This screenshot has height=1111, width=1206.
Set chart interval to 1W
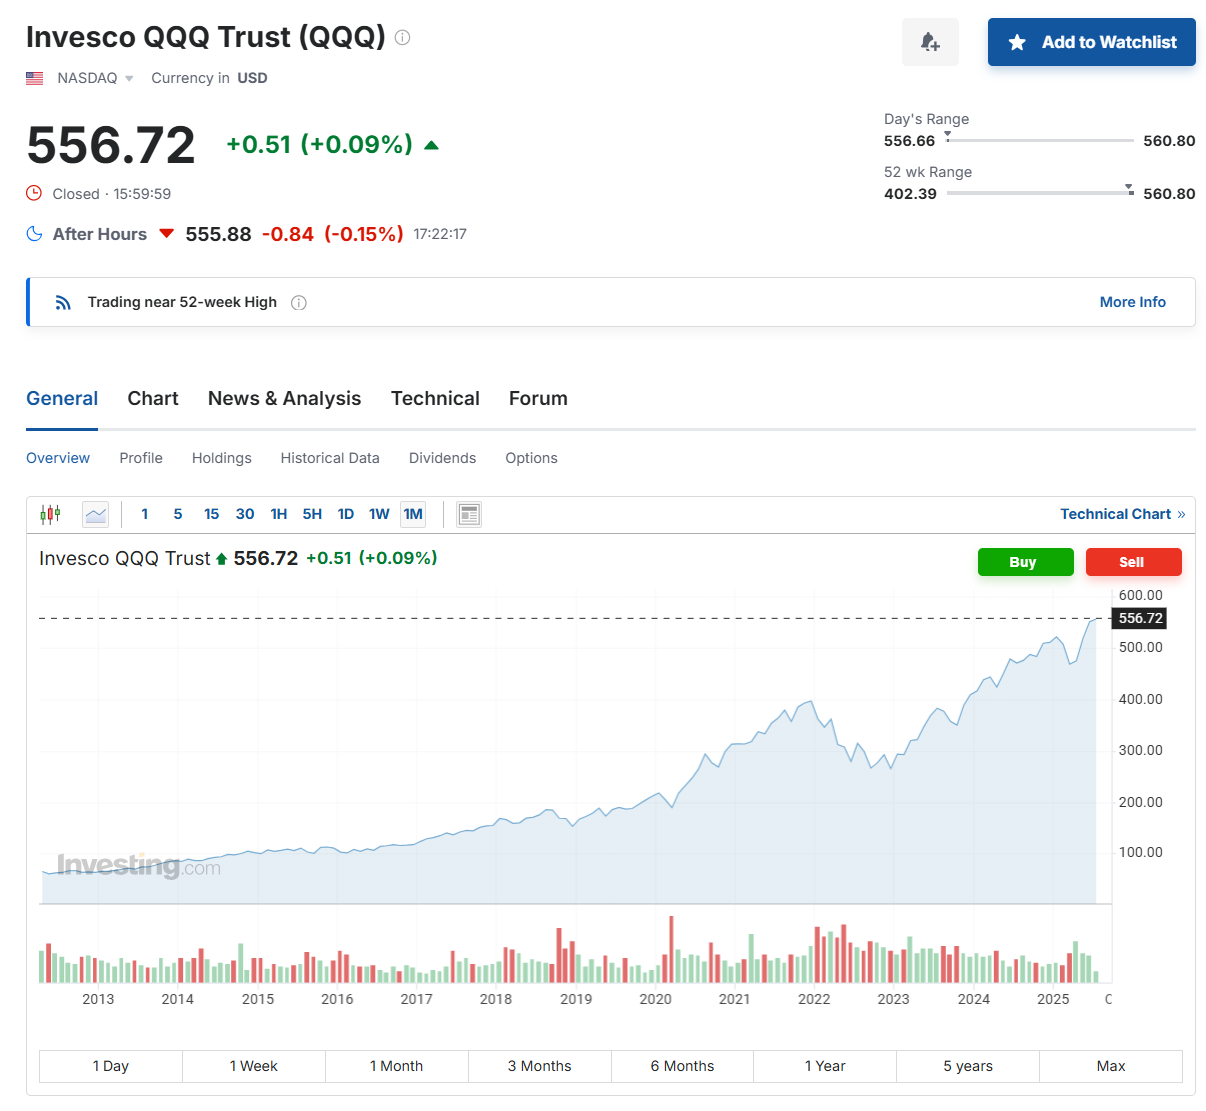379,514
